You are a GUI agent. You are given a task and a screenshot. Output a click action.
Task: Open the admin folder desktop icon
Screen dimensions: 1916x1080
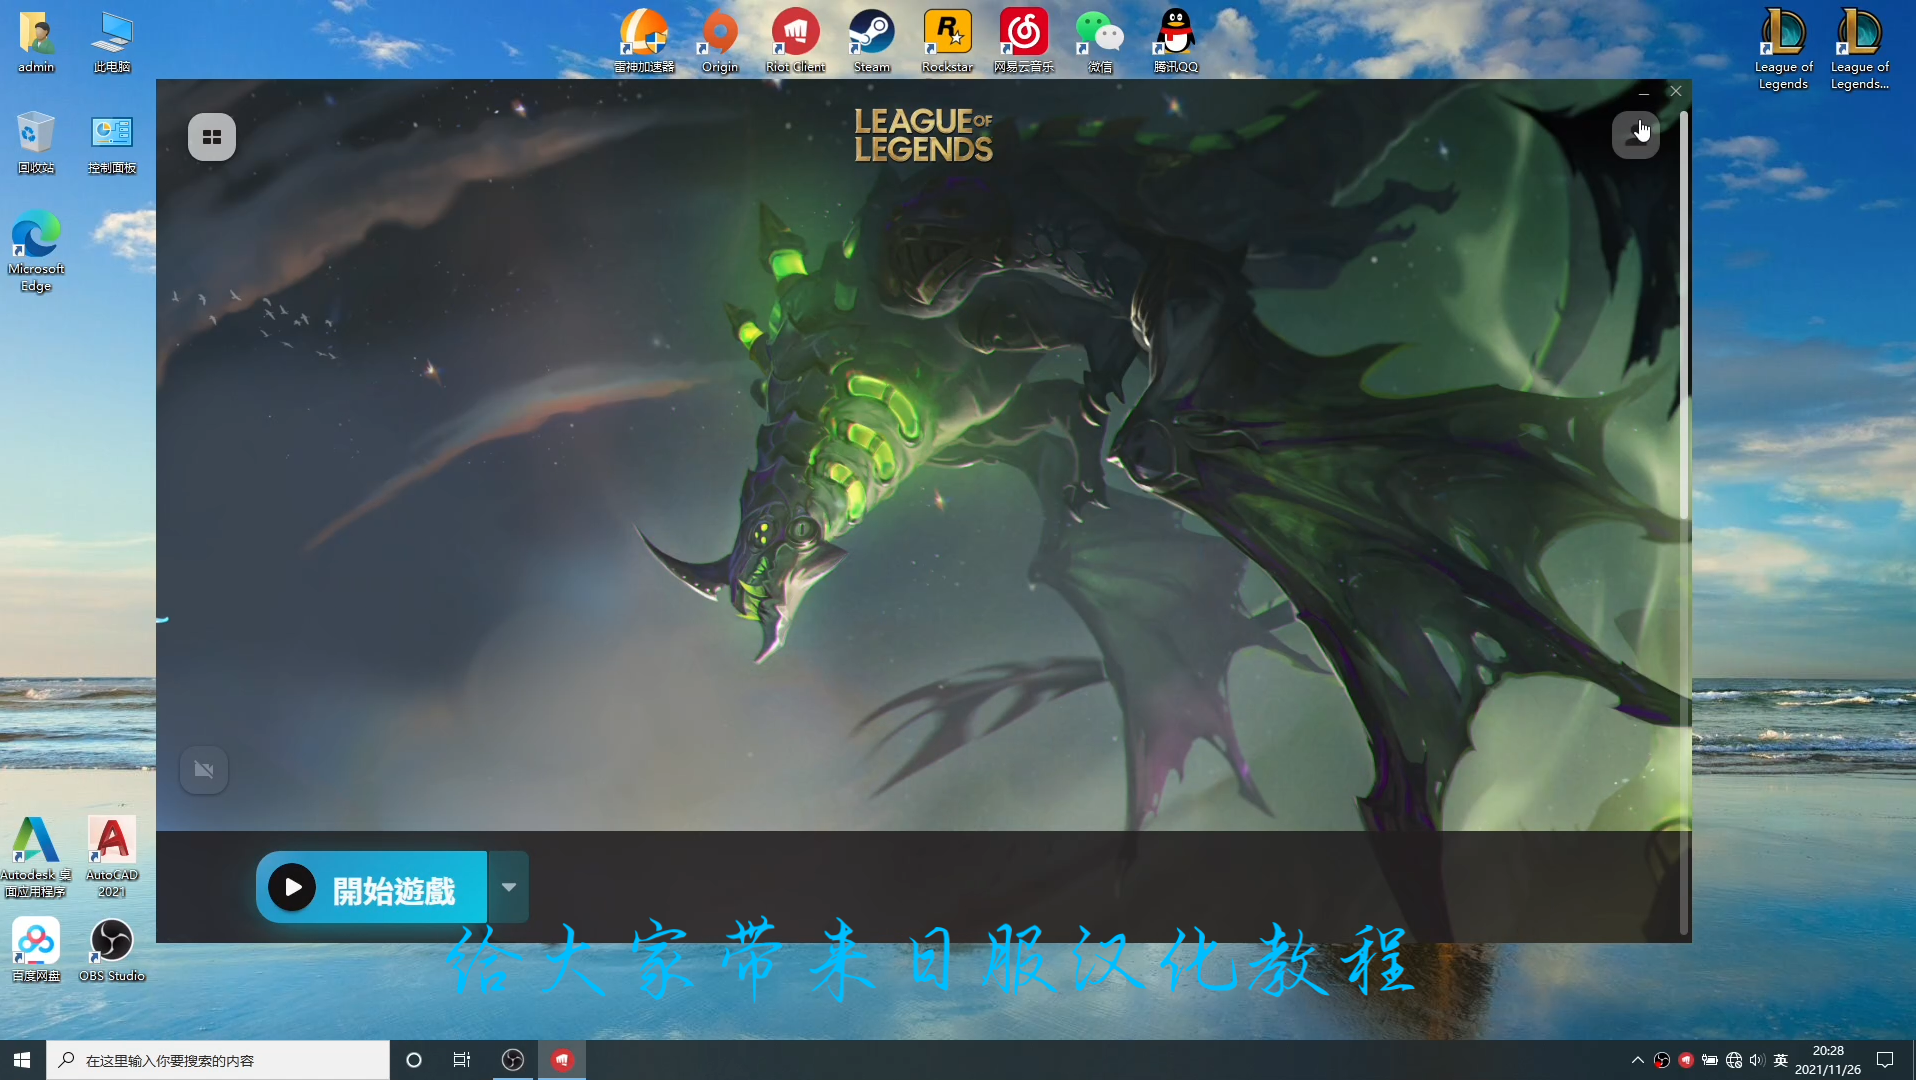[x=36, y=42]
